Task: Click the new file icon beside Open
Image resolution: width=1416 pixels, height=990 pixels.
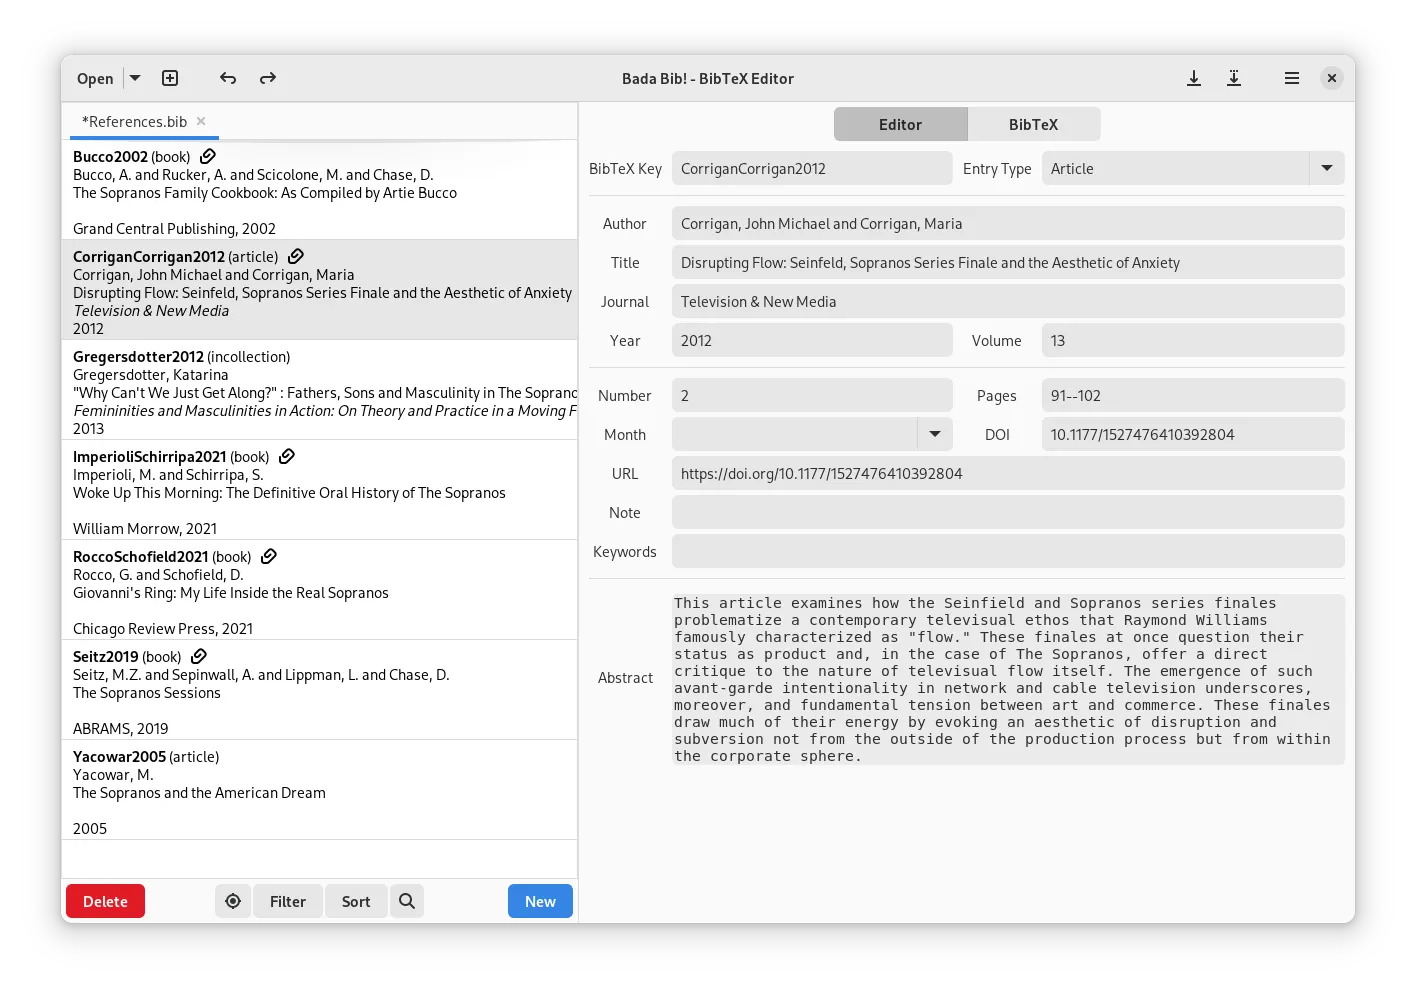Action: pos(170,78)
